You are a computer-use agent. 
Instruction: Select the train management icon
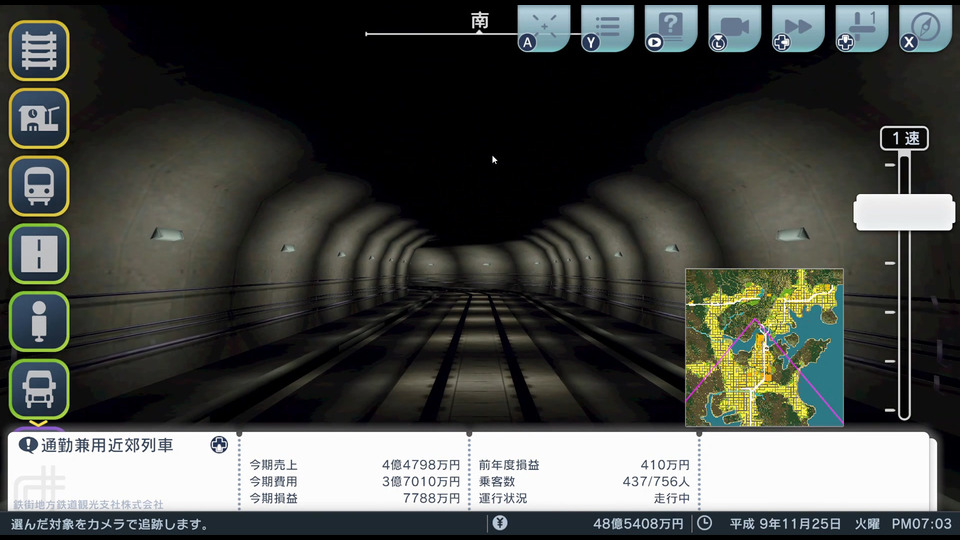tap(39, 186)
